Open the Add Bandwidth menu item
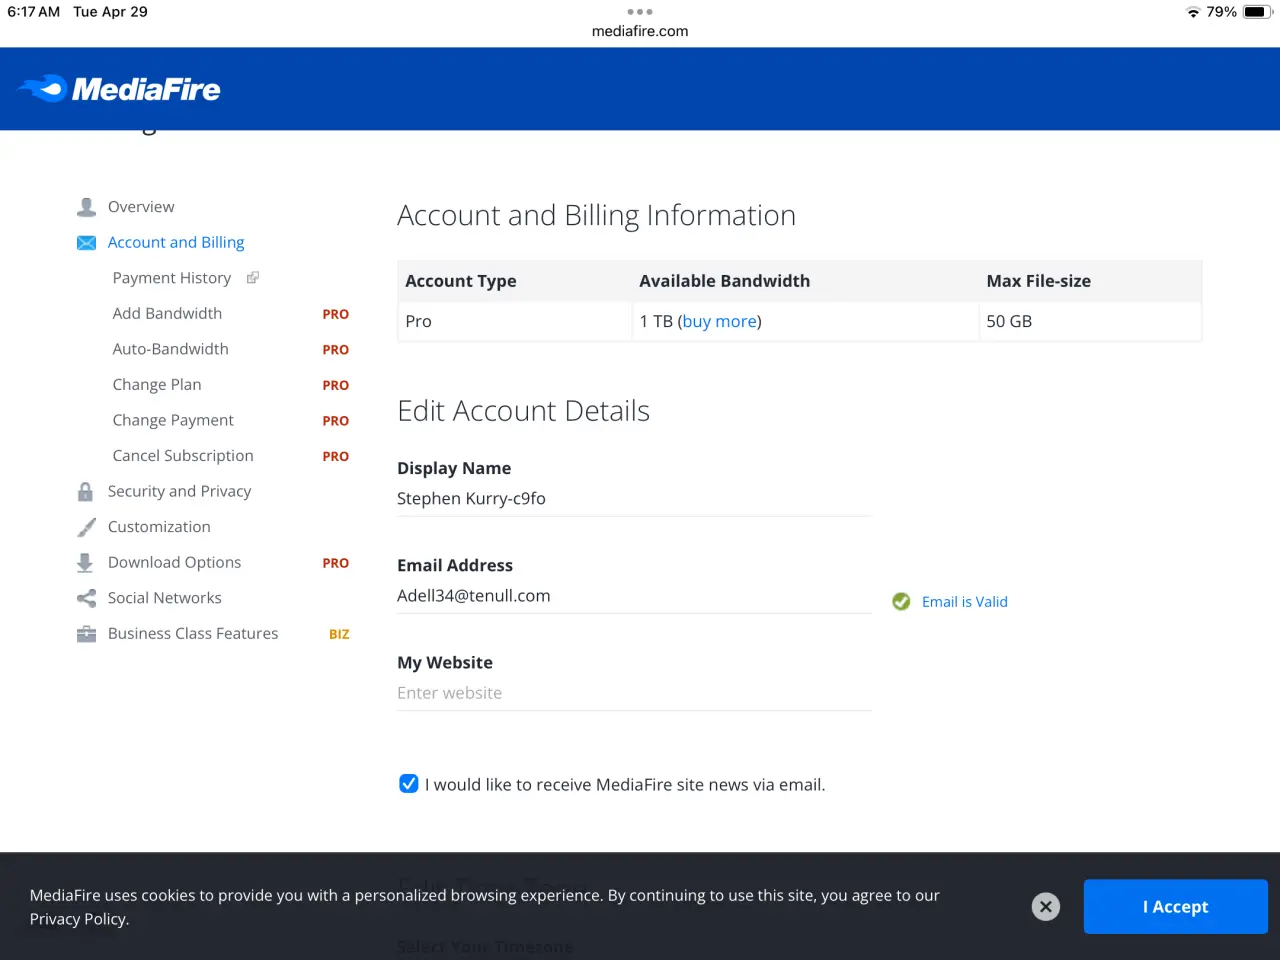Image resolution: width=1280 pixels, height=960 pixels. (x=167, y=314)
